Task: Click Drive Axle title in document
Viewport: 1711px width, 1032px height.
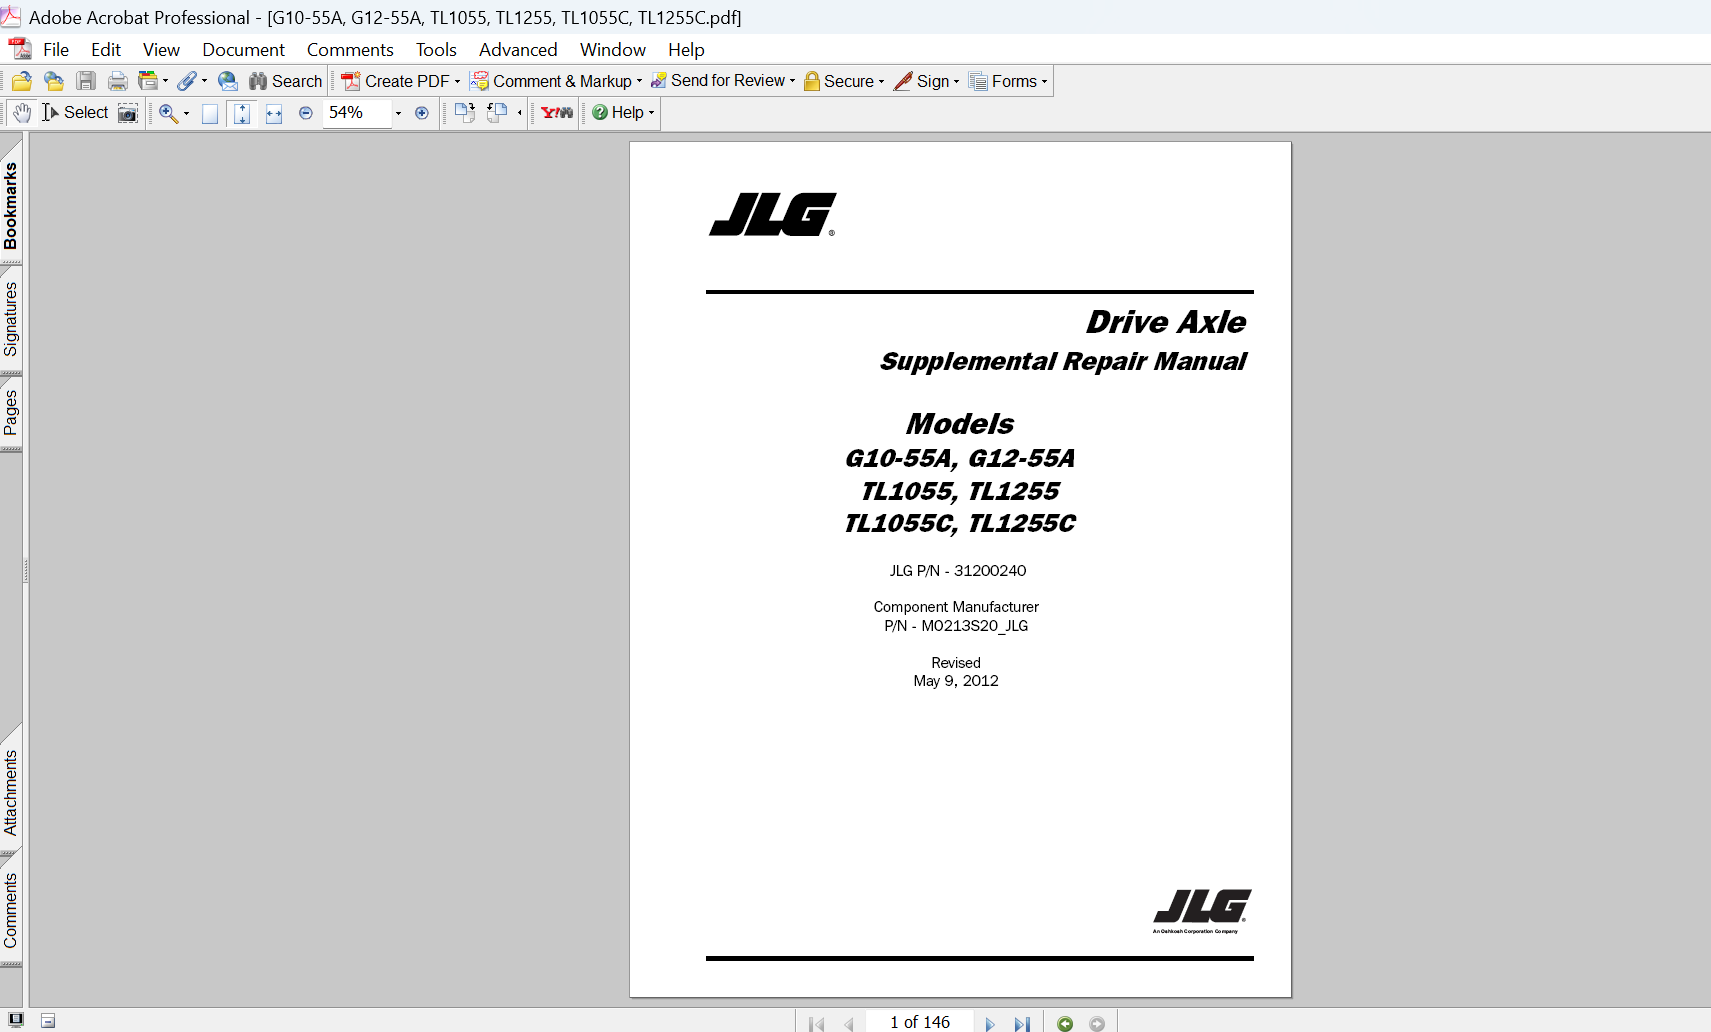Action: point(1166,322)
